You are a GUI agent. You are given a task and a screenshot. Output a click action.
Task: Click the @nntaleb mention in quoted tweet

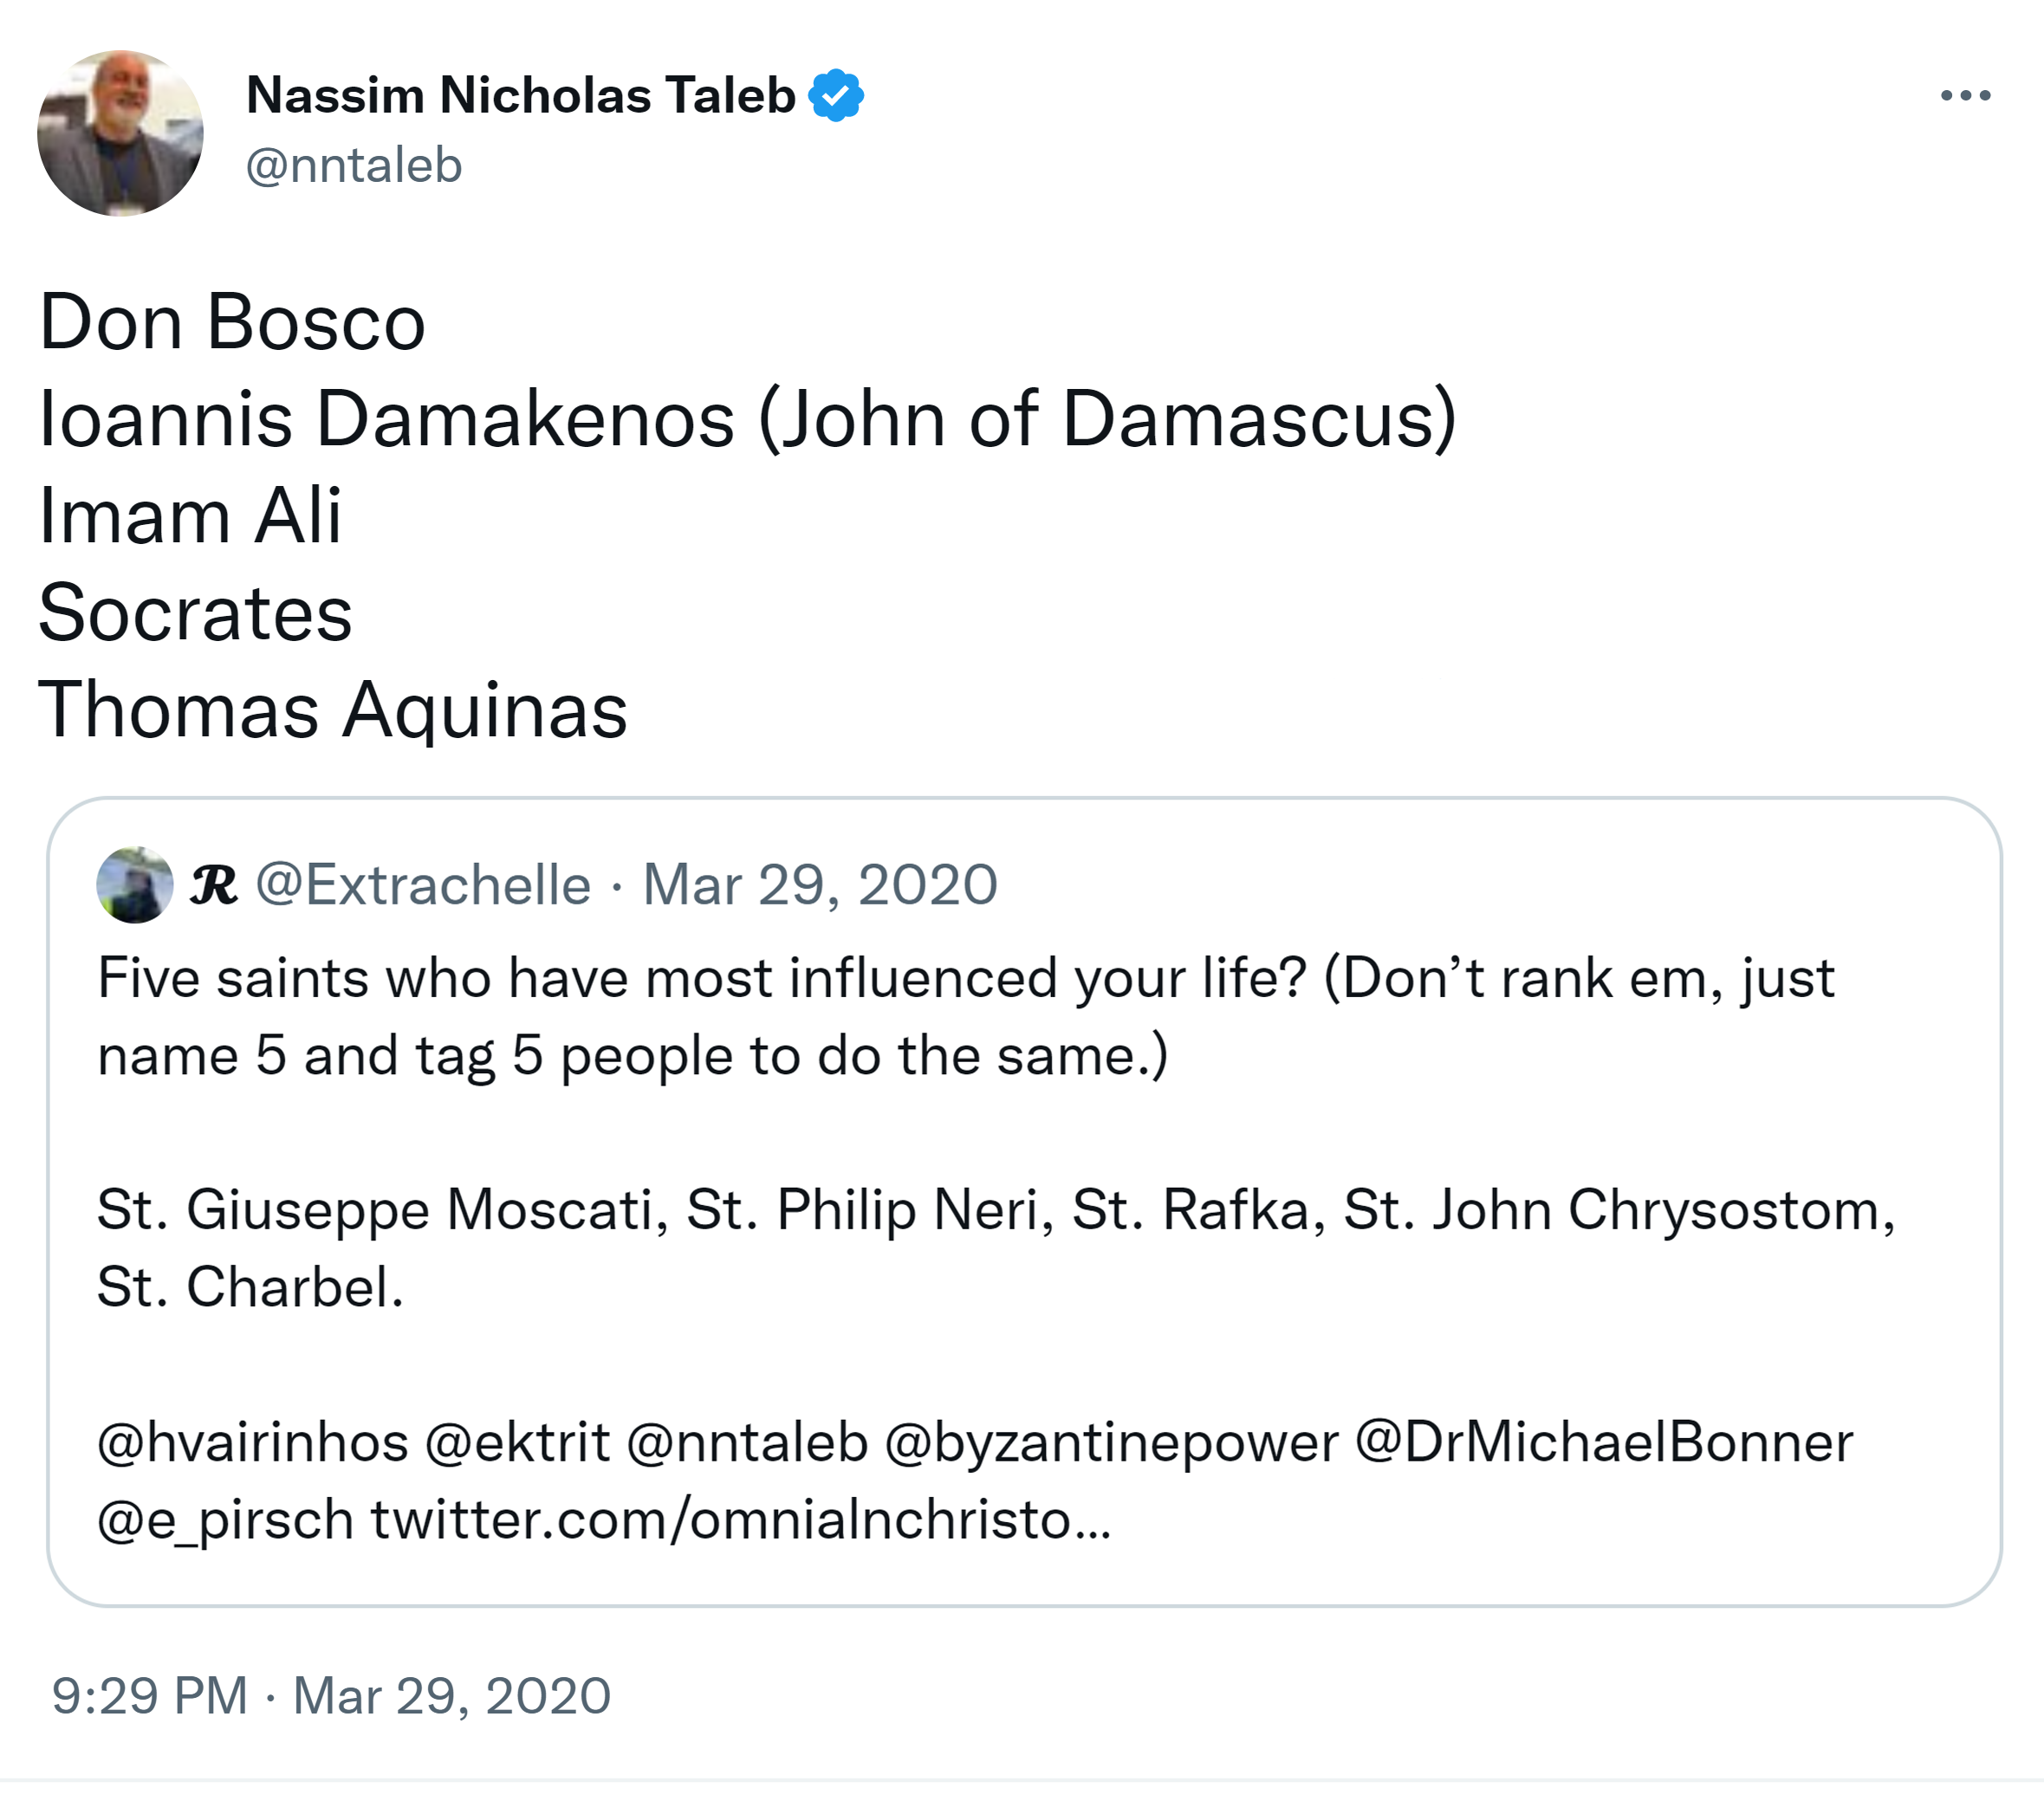tap(747, 1443)
